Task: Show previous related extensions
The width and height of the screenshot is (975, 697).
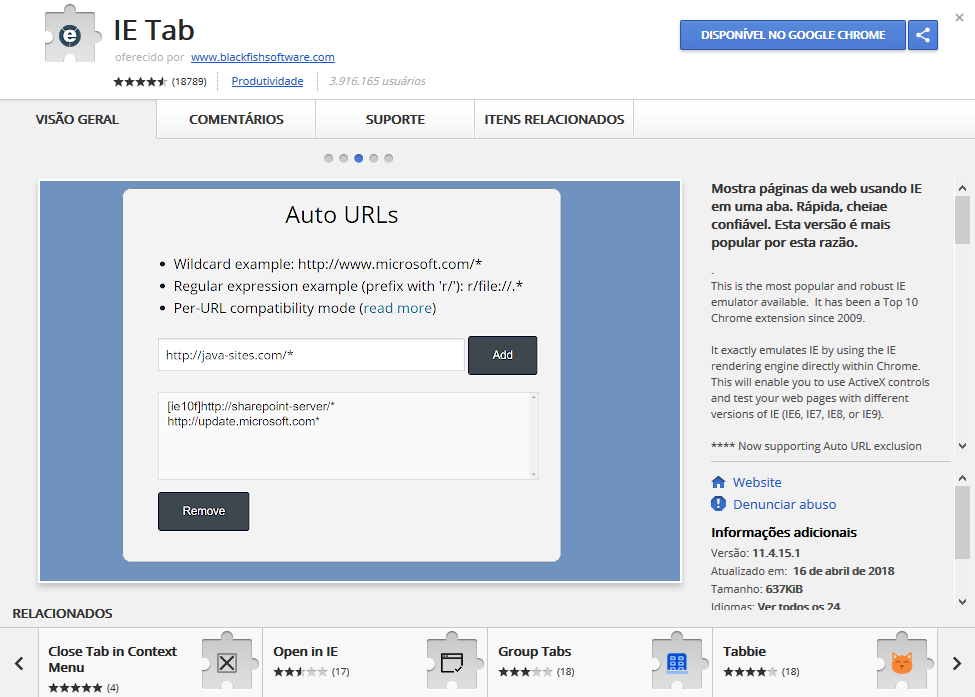Action: [19, 663]
